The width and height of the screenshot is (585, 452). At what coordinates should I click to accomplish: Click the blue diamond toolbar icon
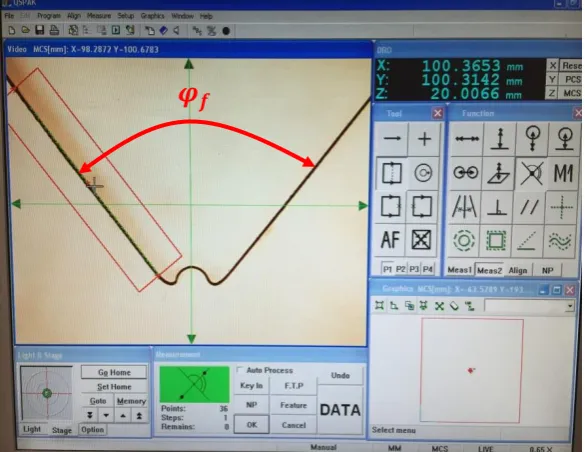pyautogui.click(x=163, y=31)
